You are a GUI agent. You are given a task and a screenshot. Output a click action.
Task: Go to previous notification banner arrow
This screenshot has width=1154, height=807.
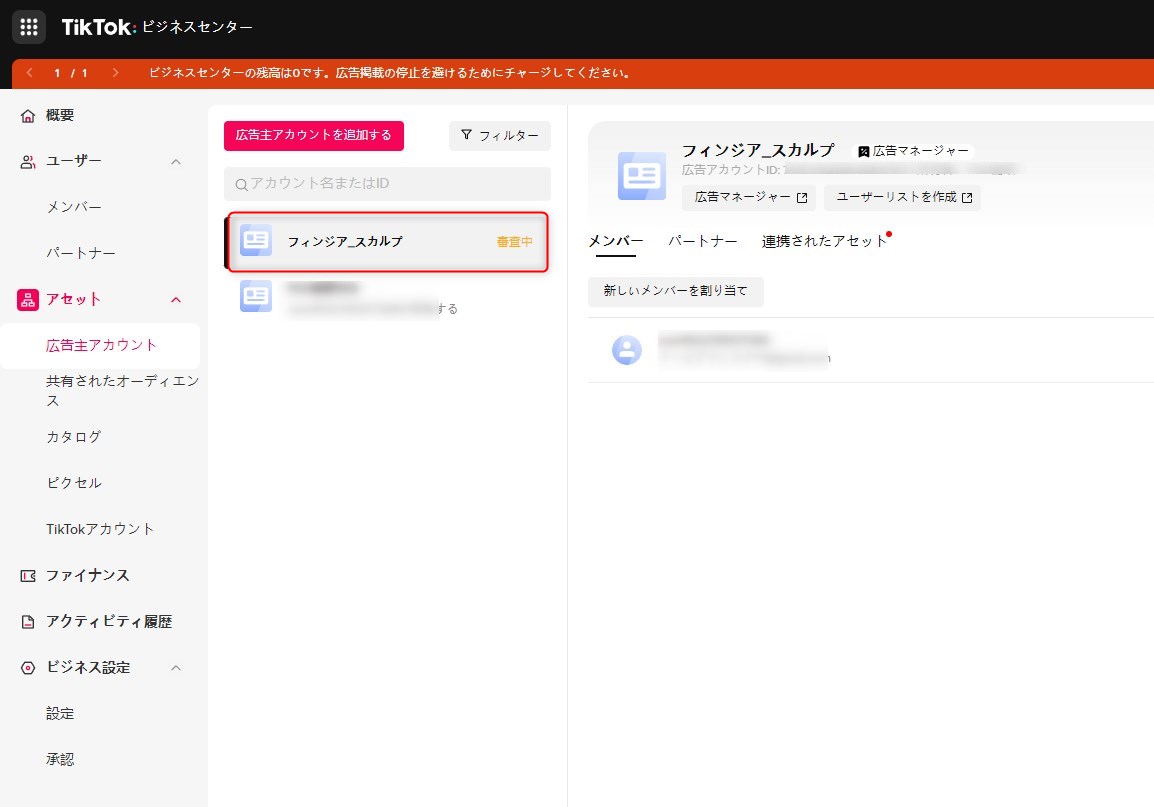coord(30,73)
